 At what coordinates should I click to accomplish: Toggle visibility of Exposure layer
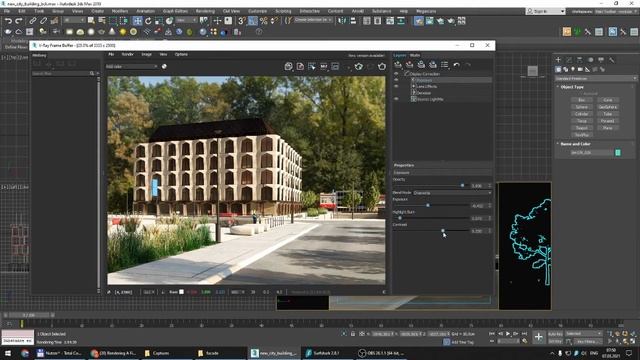[x=396, y=80]
